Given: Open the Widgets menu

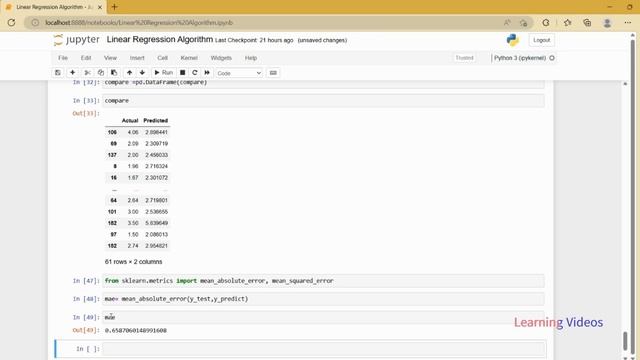Looking at the screenshot, I should click(x=221, y=58).
